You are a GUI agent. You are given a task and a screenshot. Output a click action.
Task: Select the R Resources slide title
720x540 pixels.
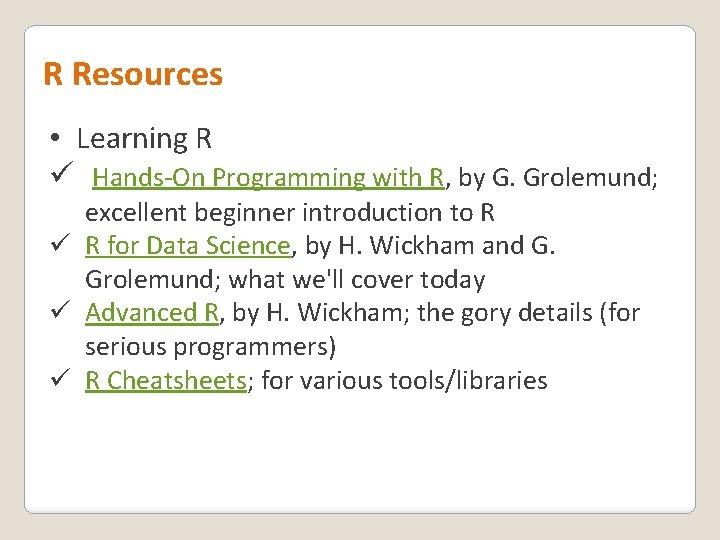coord(133,74)
